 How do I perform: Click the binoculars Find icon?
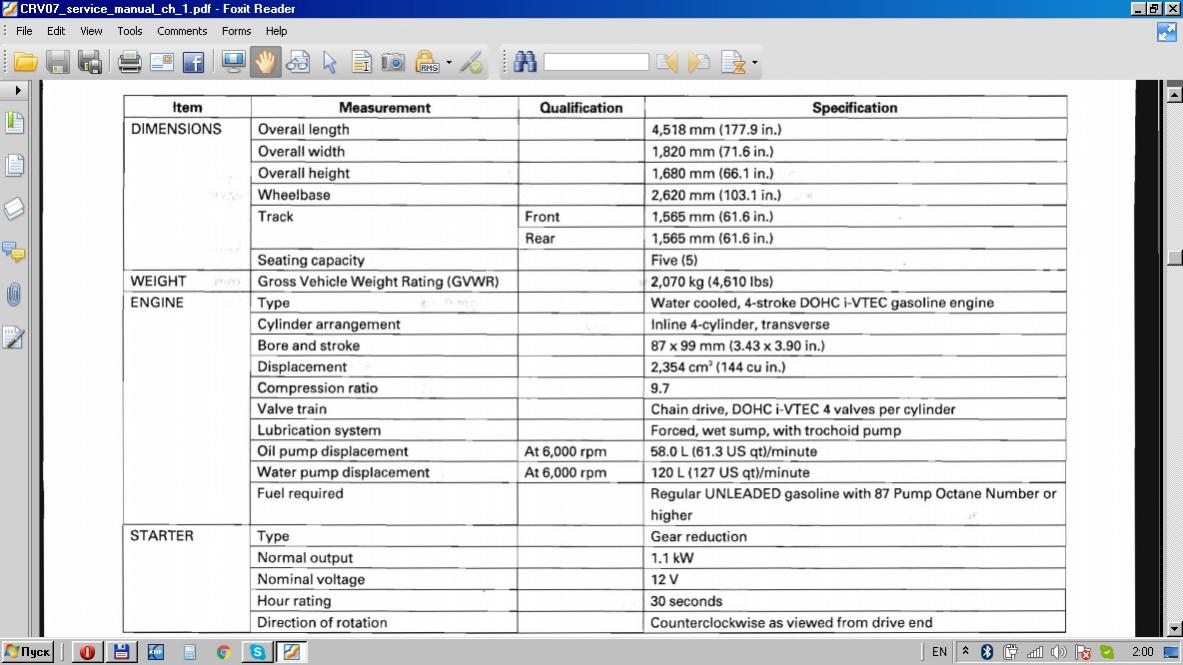pos(525,63)
